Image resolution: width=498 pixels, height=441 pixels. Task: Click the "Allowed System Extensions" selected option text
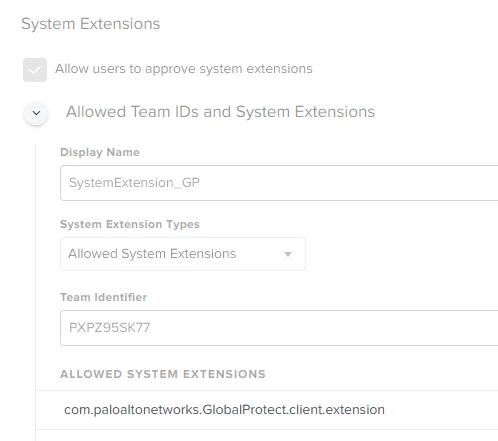tap(152, 254)
